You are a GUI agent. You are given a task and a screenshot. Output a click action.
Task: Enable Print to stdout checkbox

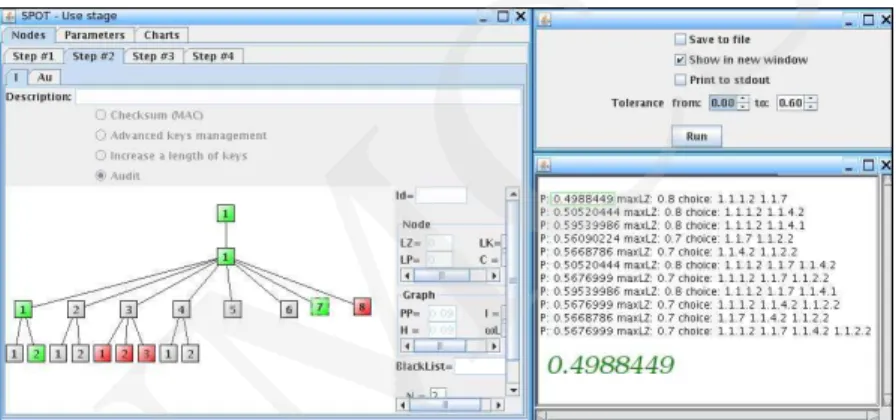point(680,79)
